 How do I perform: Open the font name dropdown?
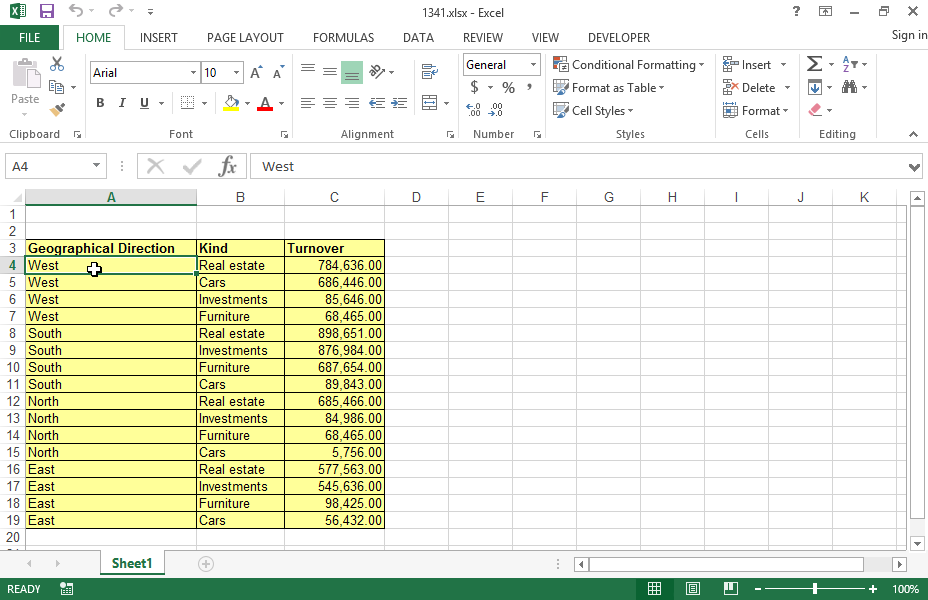193,73
